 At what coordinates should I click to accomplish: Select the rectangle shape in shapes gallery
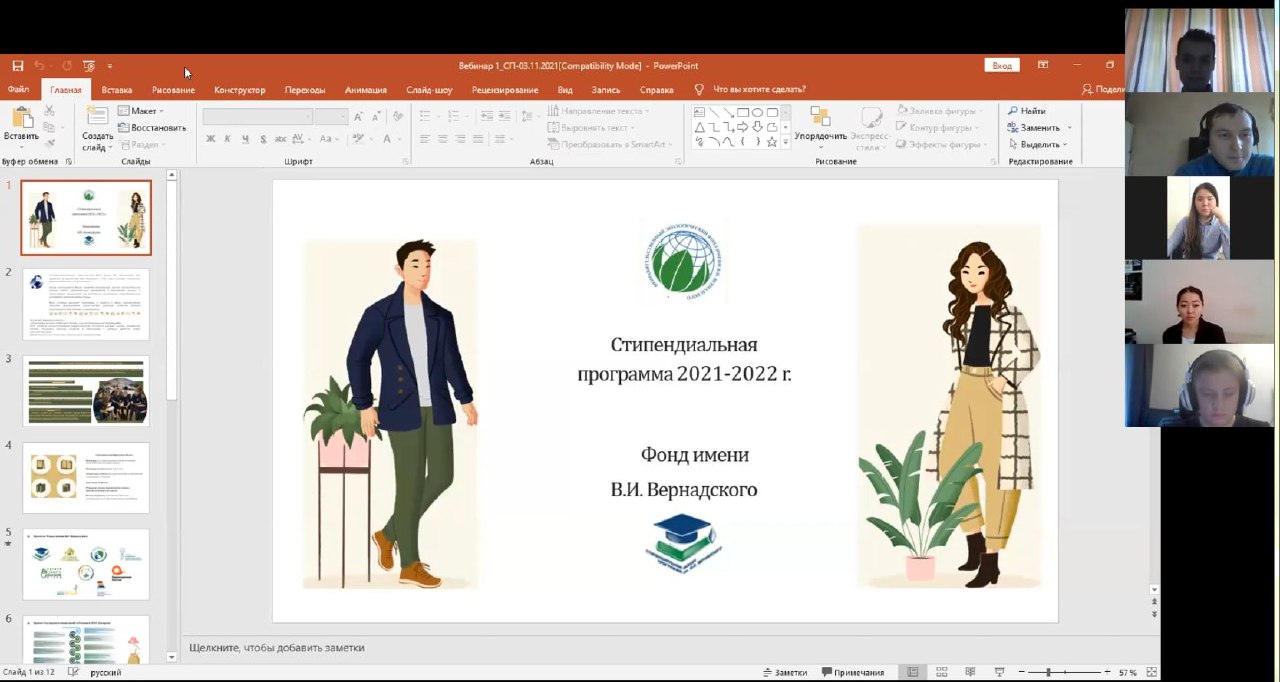743,112
